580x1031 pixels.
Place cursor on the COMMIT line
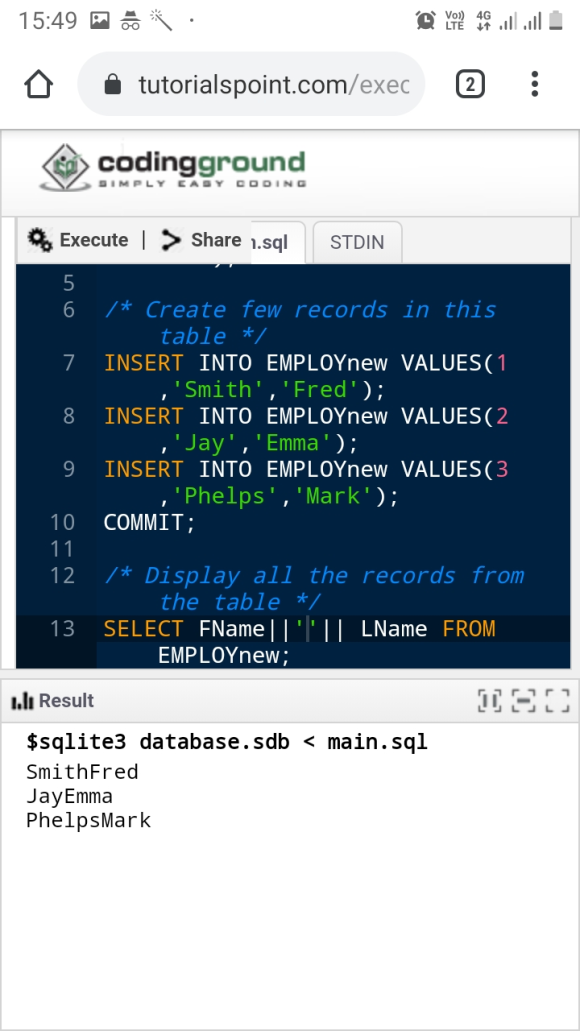(150, 523)
